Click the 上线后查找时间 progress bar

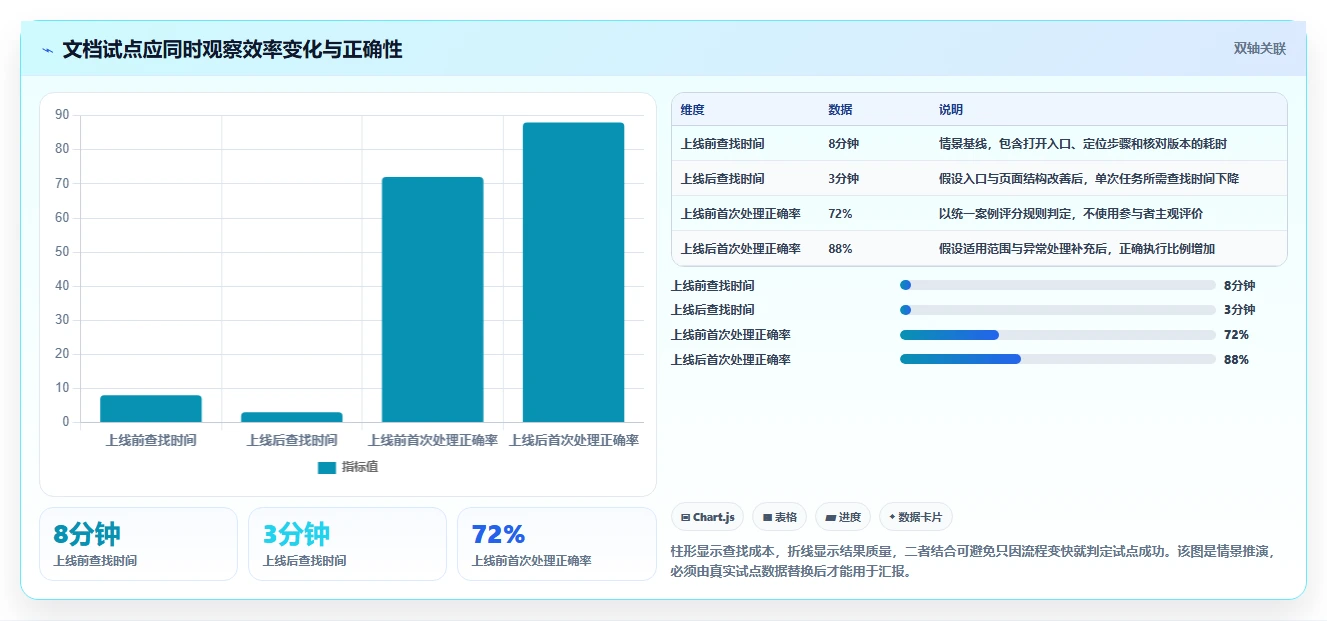pos(1058,310)
